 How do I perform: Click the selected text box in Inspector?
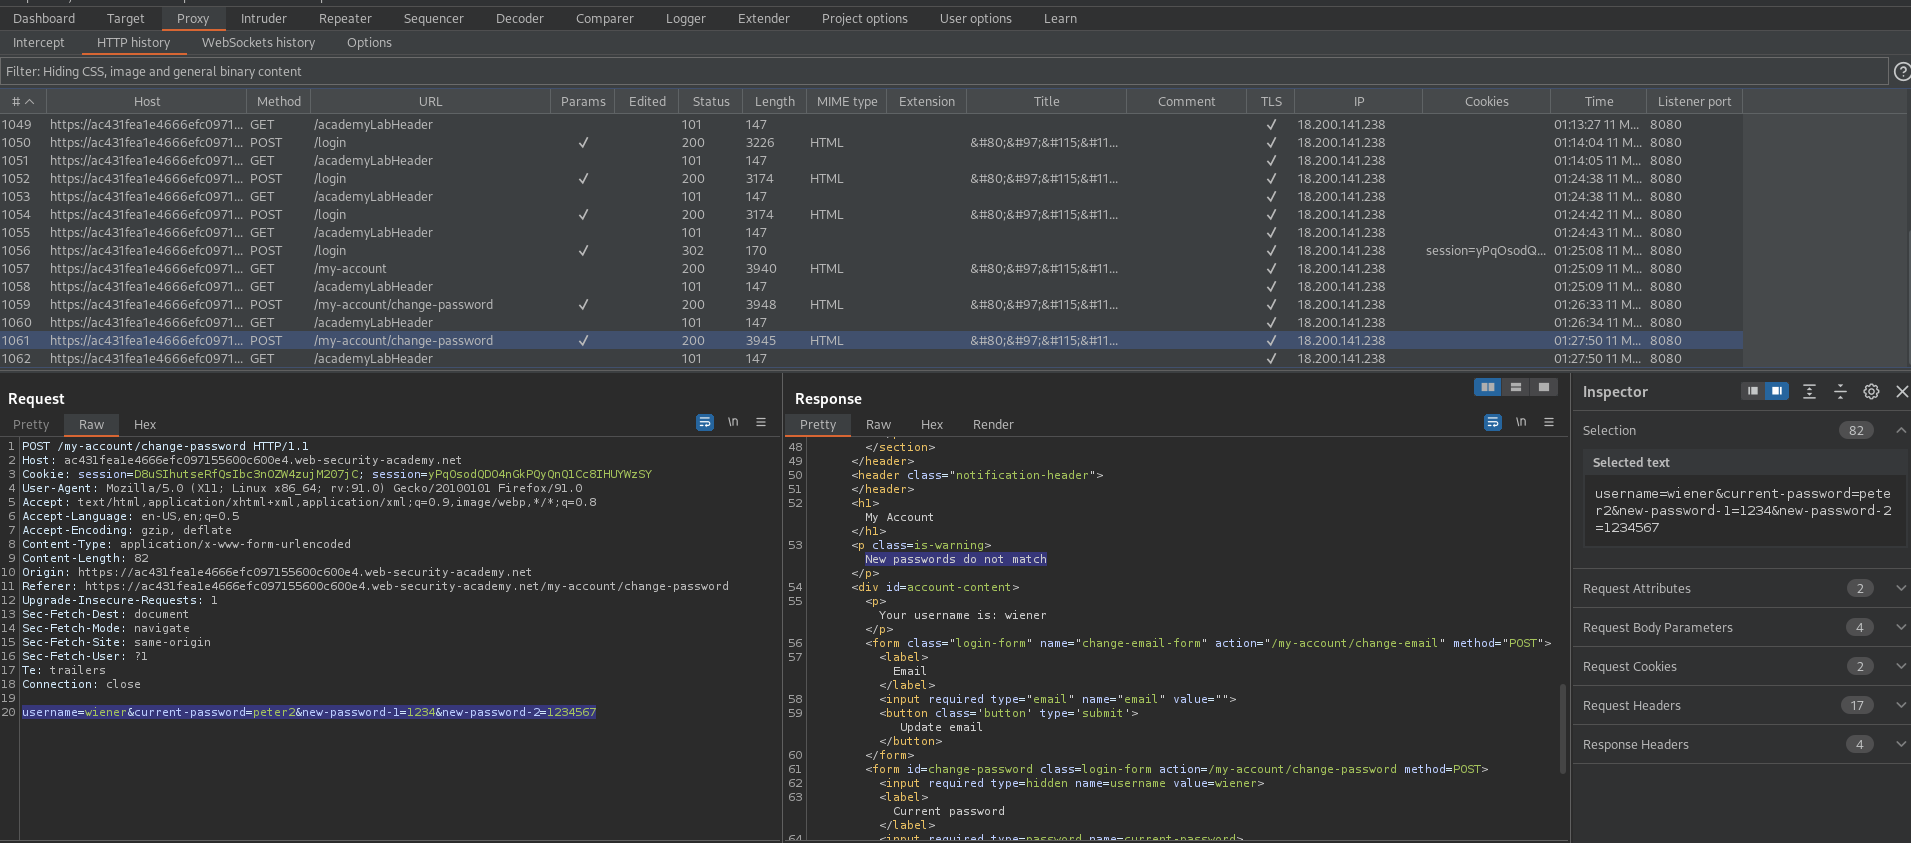coord(1744,510)
